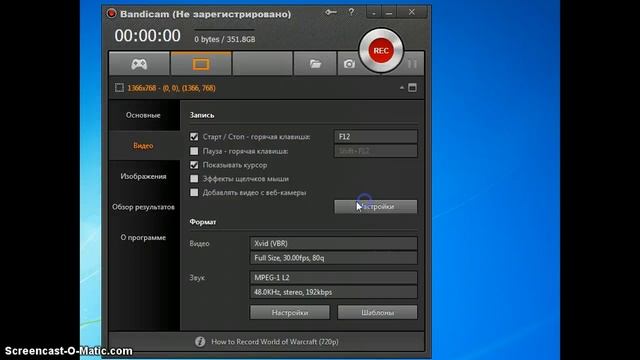Click the disabled Shift+F12 hotkey field
The width and height of the screenshot is (640, 360).
click(x=376, y=151)
